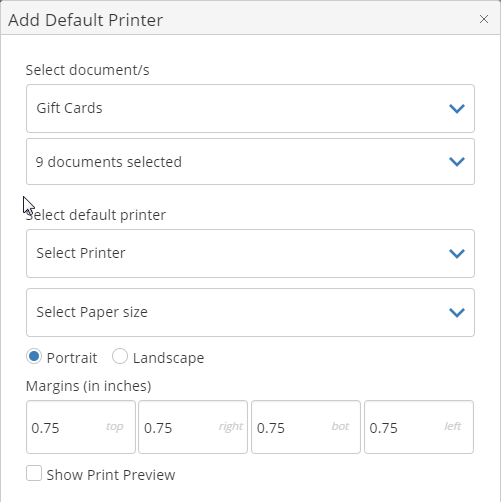Open the Gift Cards document type dropdown

point(250,108)
